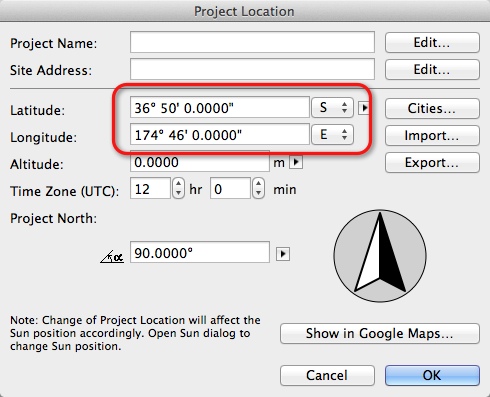Open the Longitude E hemisphere dropdown

pos(332,134)
